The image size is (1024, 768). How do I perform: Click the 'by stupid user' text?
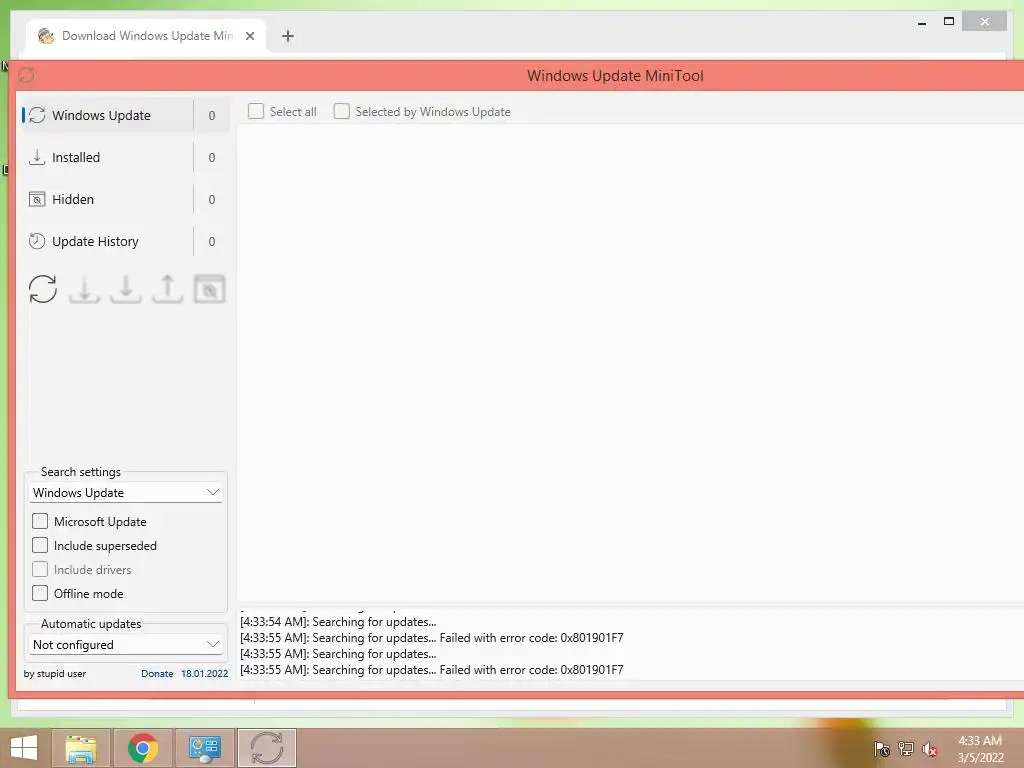pos(55,673)
